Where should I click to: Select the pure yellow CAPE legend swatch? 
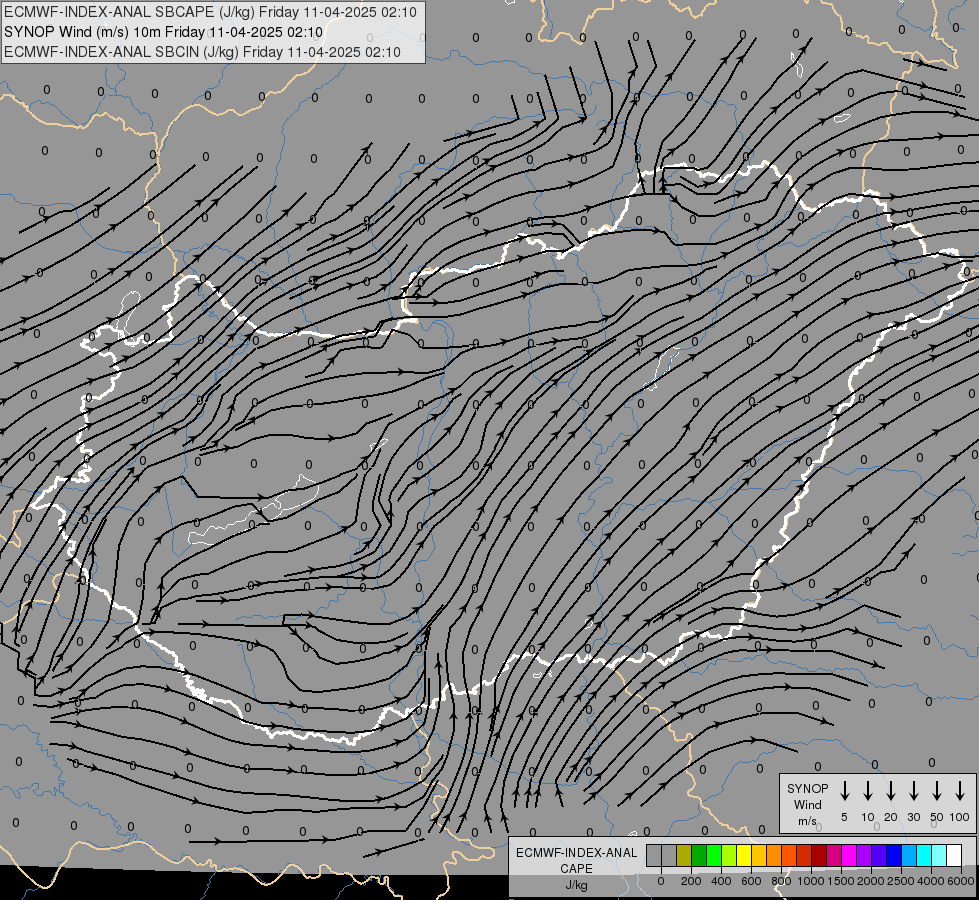744,855
